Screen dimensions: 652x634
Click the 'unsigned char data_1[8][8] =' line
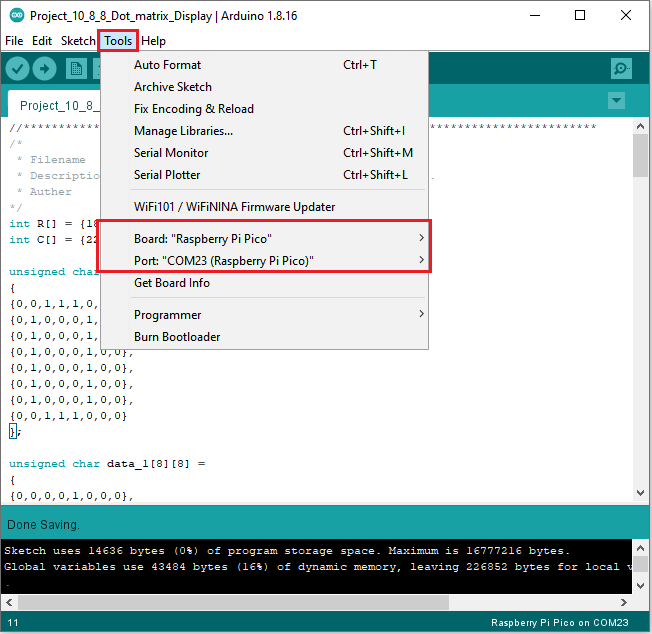[x=107, y=464]
